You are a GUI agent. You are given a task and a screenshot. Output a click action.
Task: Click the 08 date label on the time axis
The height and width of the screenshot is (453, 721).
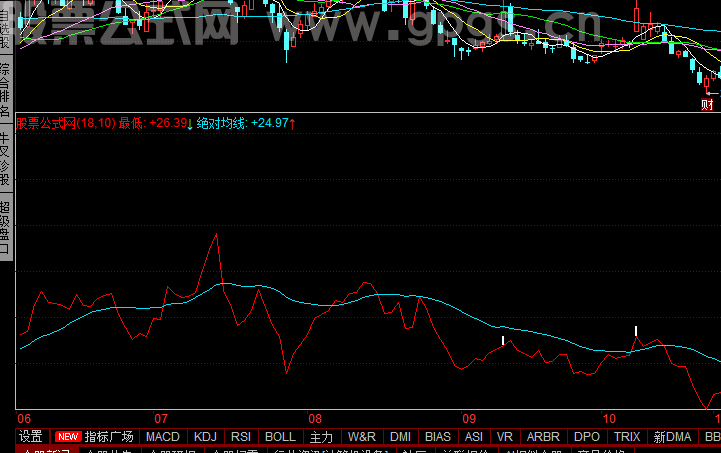pos(315,419)
